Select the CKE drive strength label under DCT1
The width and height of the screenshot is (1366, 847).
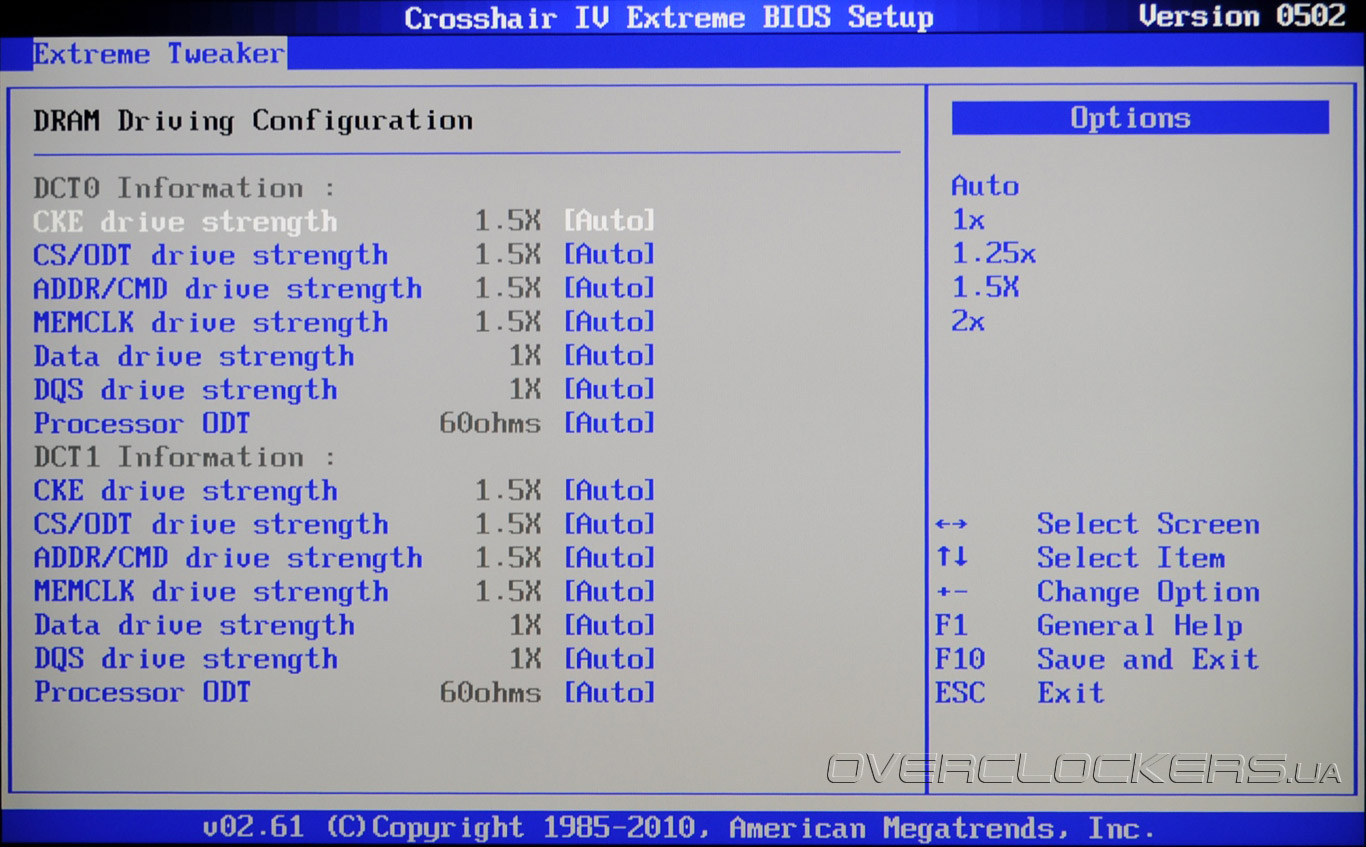(x=185, y=491)
